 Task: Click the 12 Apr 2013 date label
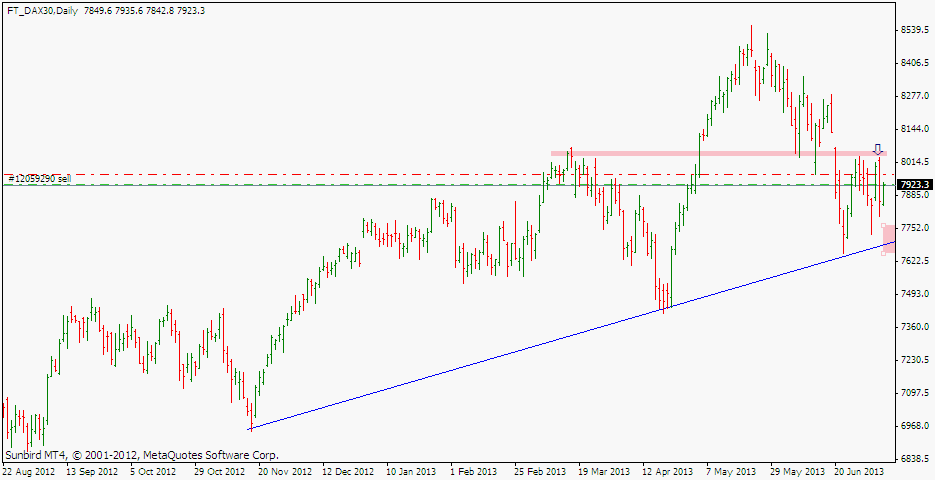tap(667, 470)
